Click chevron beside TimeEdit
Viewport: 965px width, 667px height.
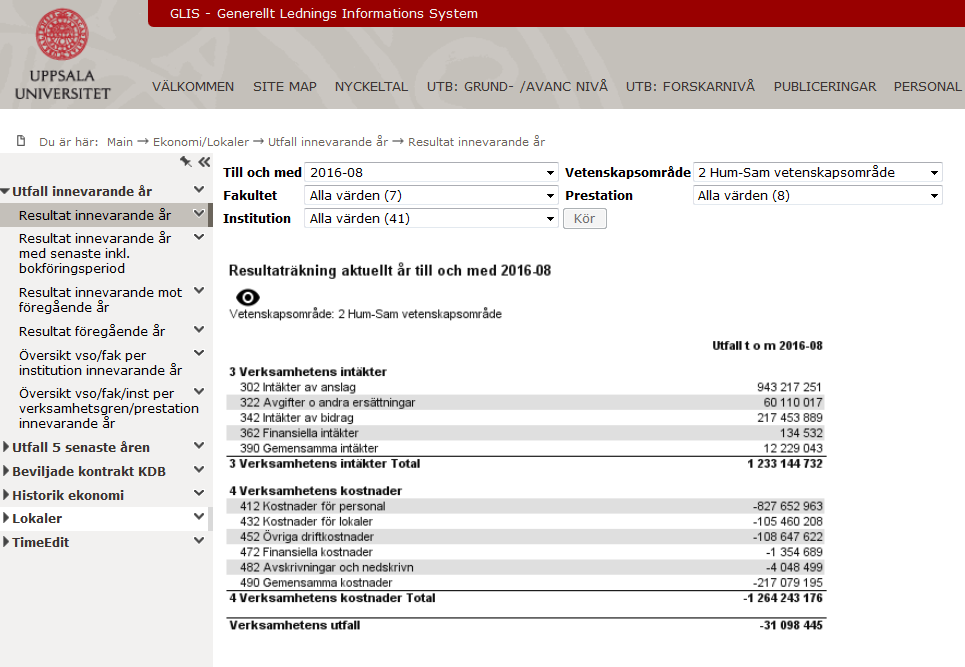[199, 540]
